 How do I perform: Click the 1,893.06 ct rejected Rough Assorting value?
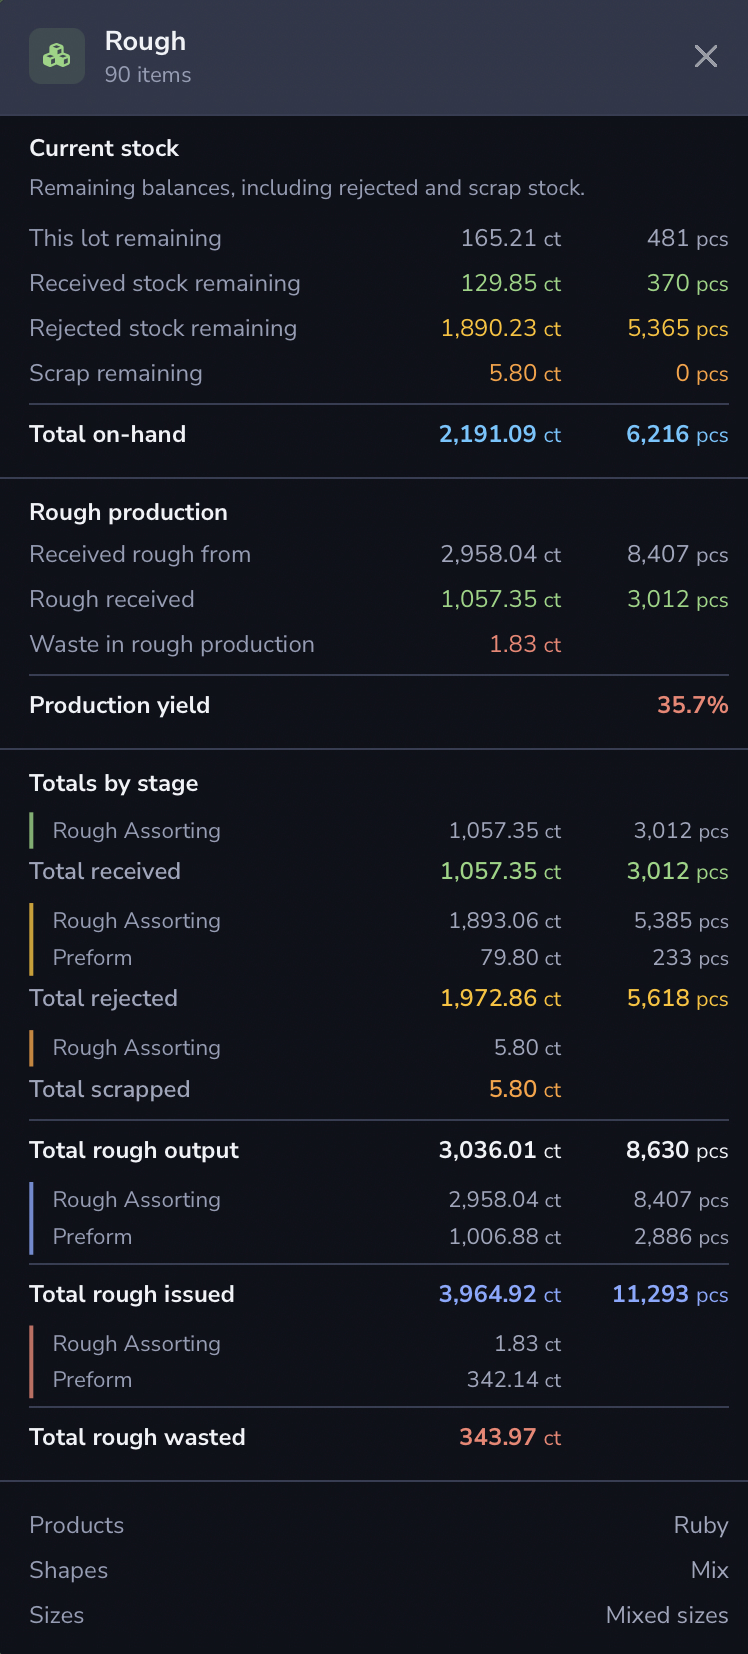(505, 921)
